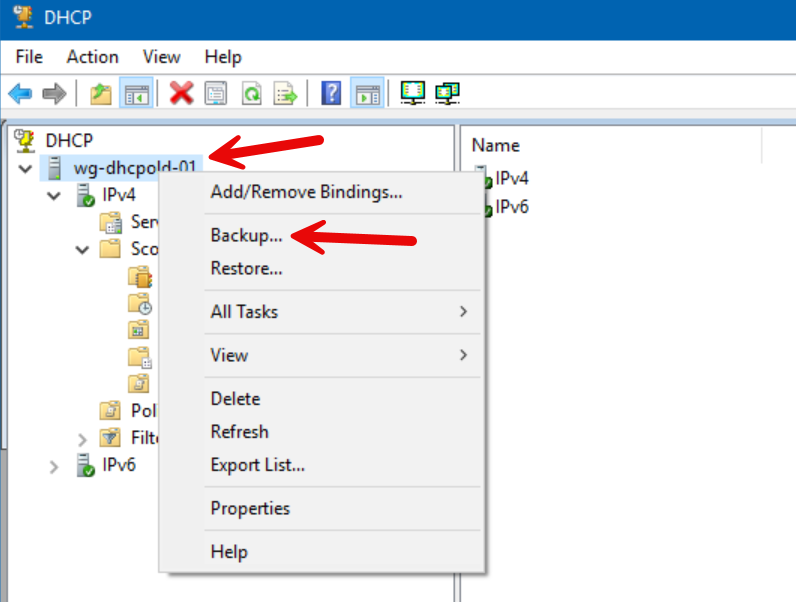Click Properties in the context menu

tap(250, 508)
